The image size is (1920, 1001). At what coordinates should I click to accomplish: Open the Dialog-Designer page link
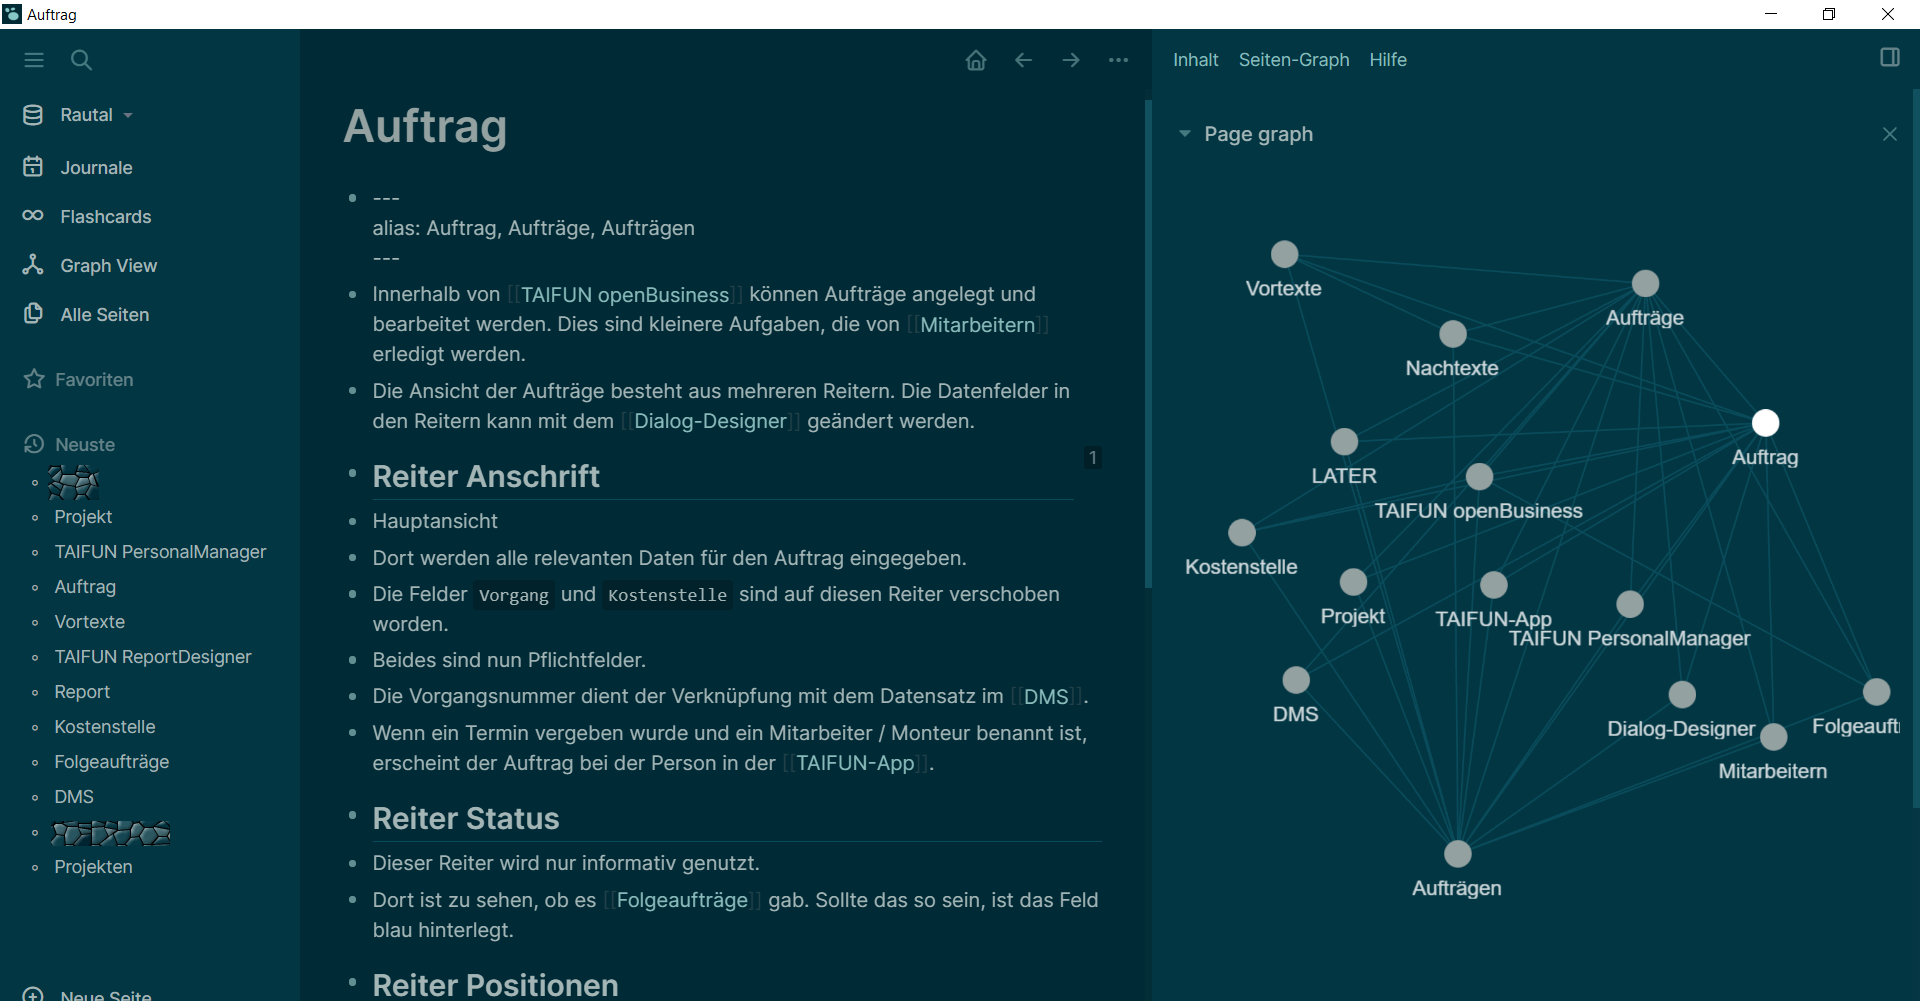pos(710,422)
